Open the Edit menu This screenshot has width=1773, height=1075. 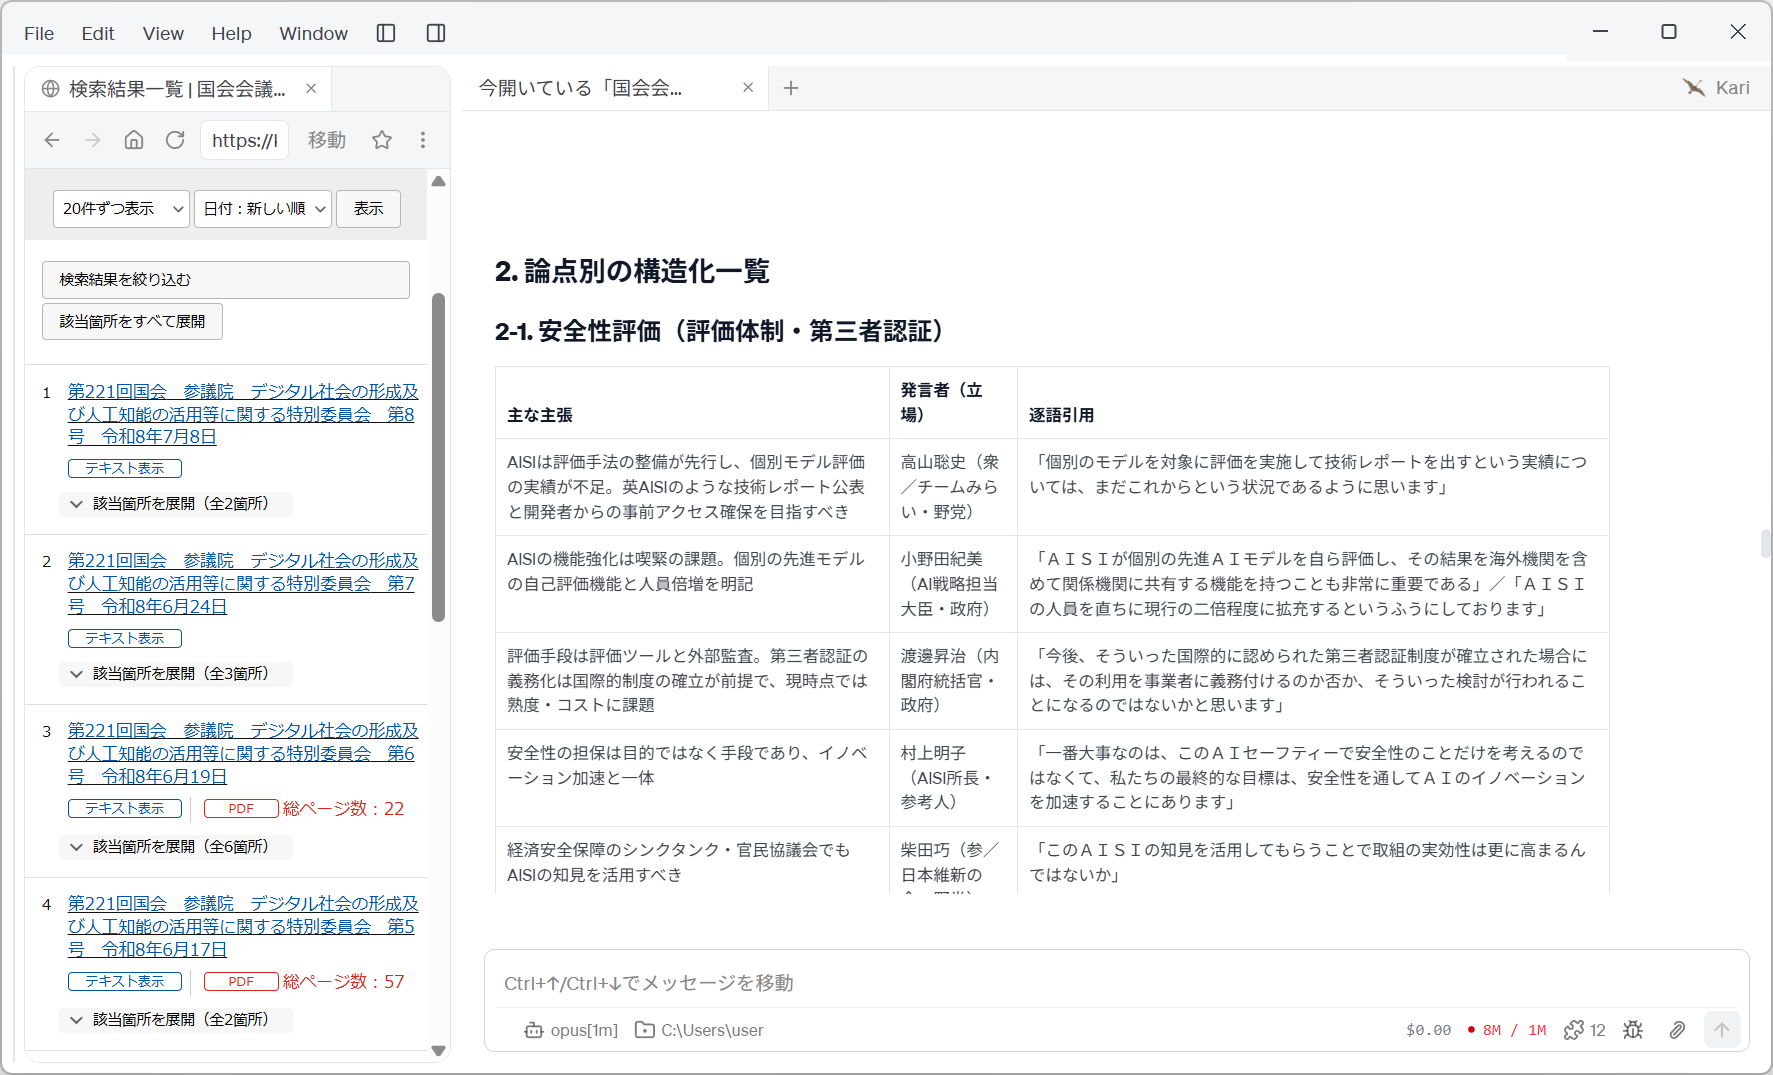(98, 33)
